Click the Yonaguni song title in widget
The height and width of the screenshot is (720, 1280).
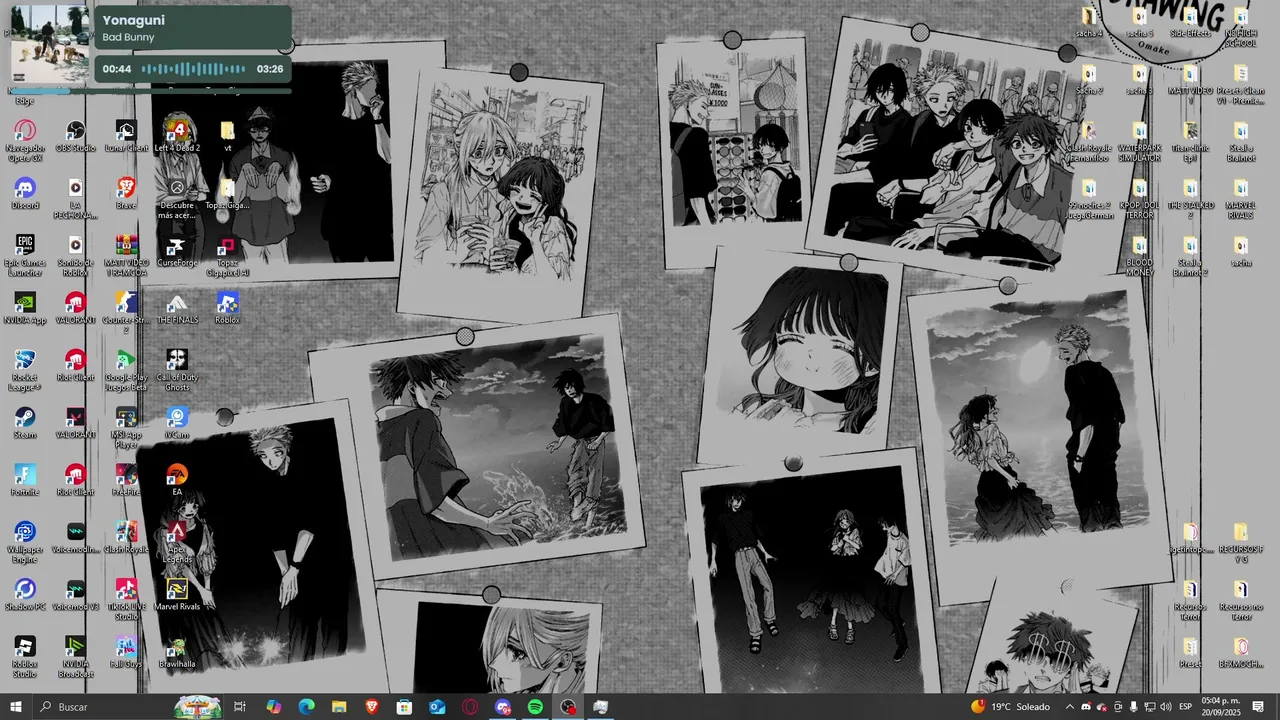[x=133, y=20]
